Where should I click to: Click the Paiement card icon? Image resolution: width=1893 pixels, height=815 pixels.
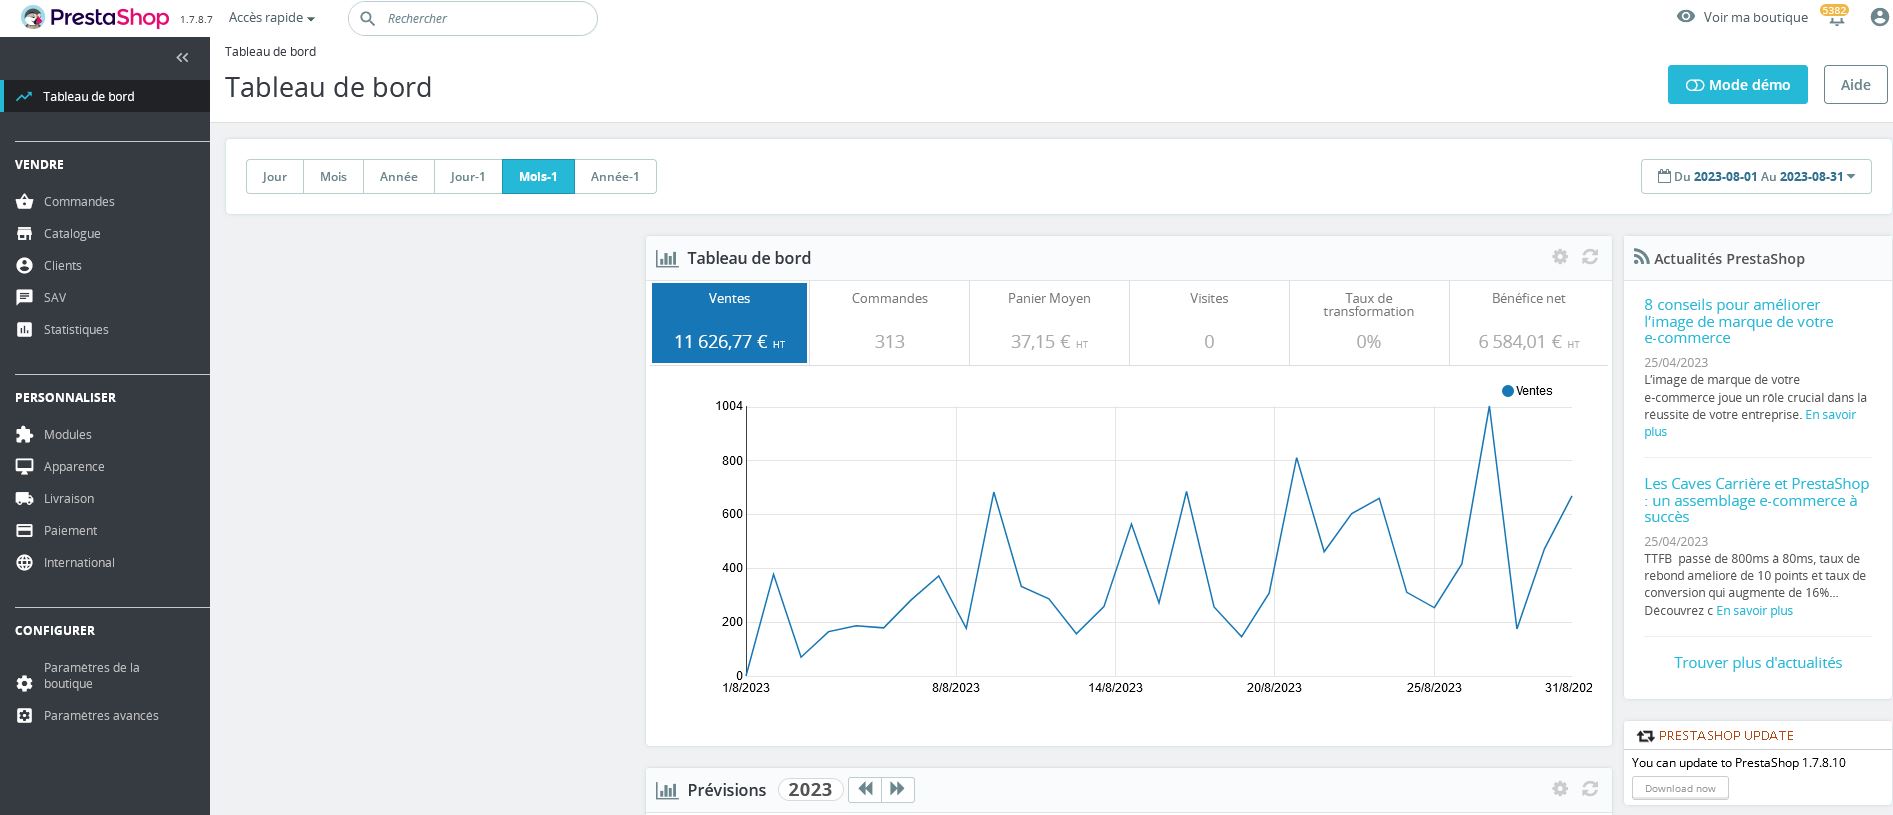point(25,531)
